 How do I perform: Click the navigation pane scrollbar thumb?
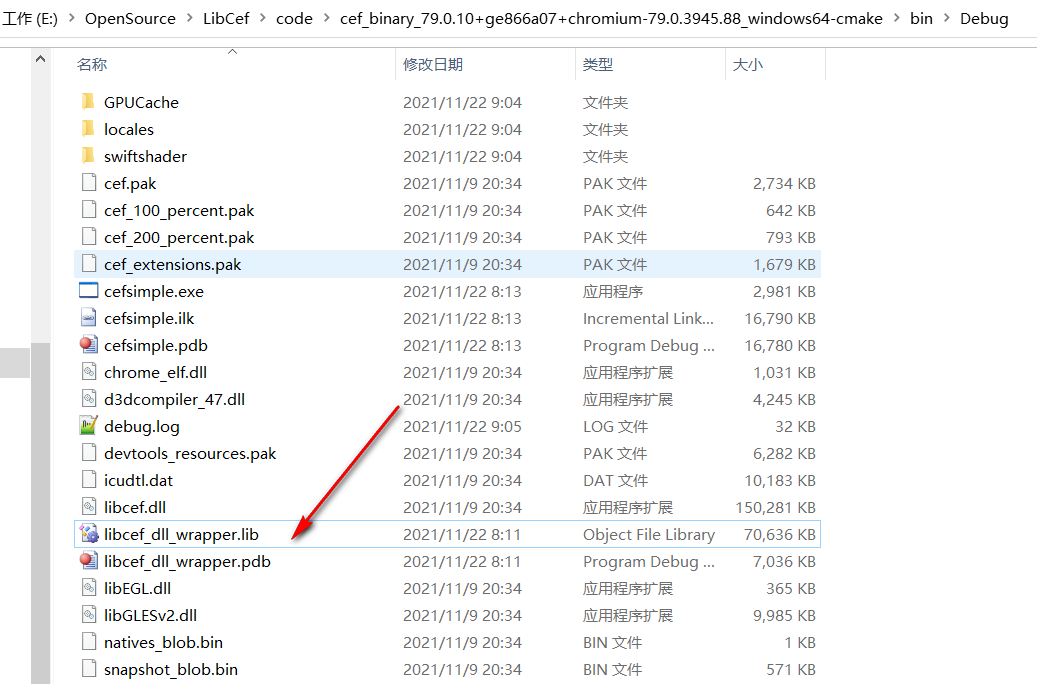[40, 513]
